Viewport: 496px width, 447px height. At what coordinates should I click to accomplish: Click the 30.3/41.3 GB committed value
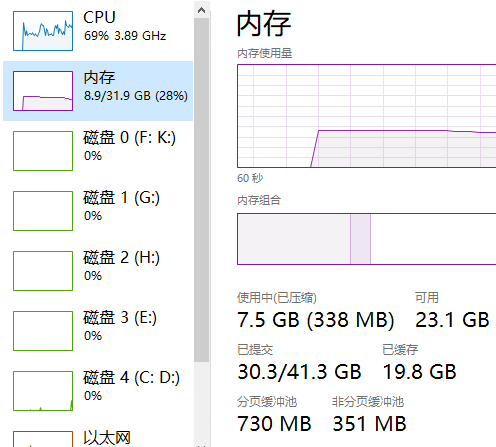pos(299,372)
